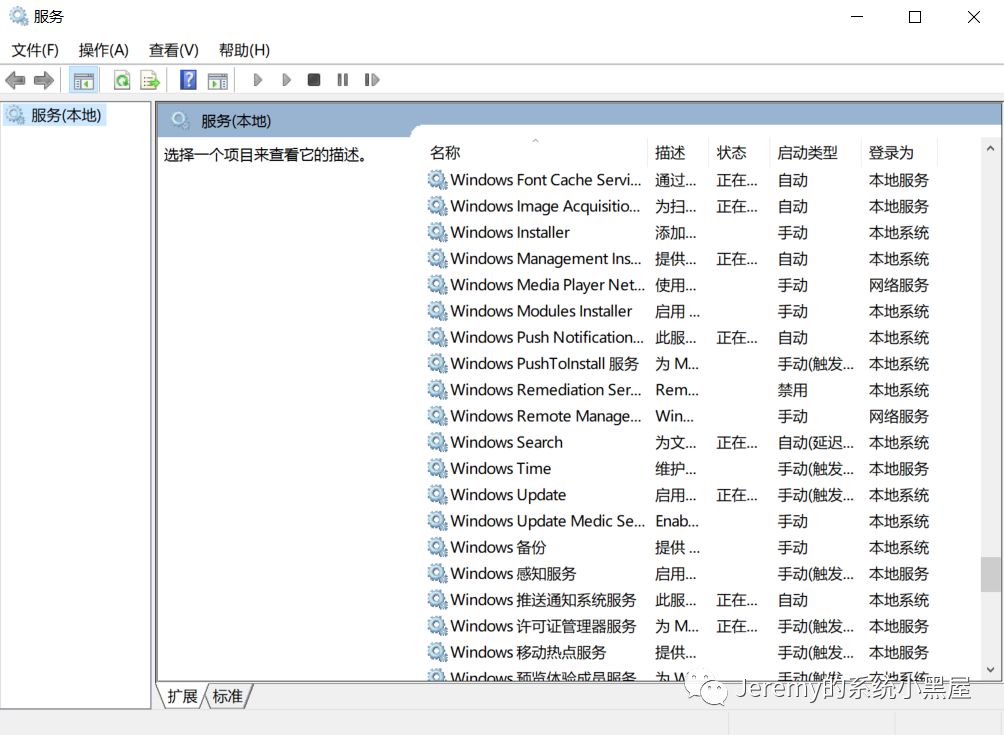Click the Forward arrow toolbar icon
This screenshot has width=1004, height=735.
pyautogui.click(x=44, y=80)
